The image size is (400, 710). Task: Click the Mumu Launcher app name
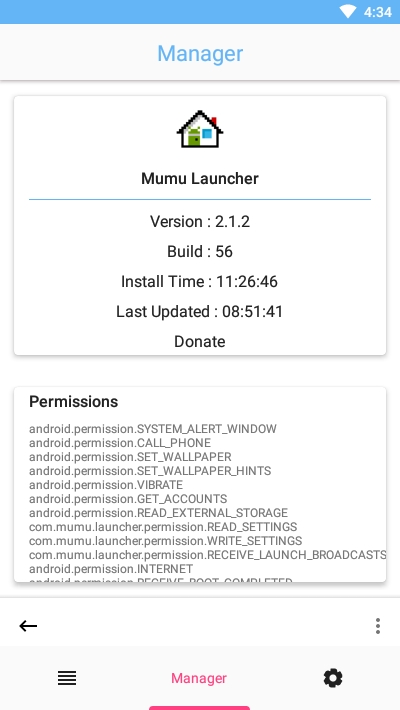pyautogui.click(x=200, y=178)
